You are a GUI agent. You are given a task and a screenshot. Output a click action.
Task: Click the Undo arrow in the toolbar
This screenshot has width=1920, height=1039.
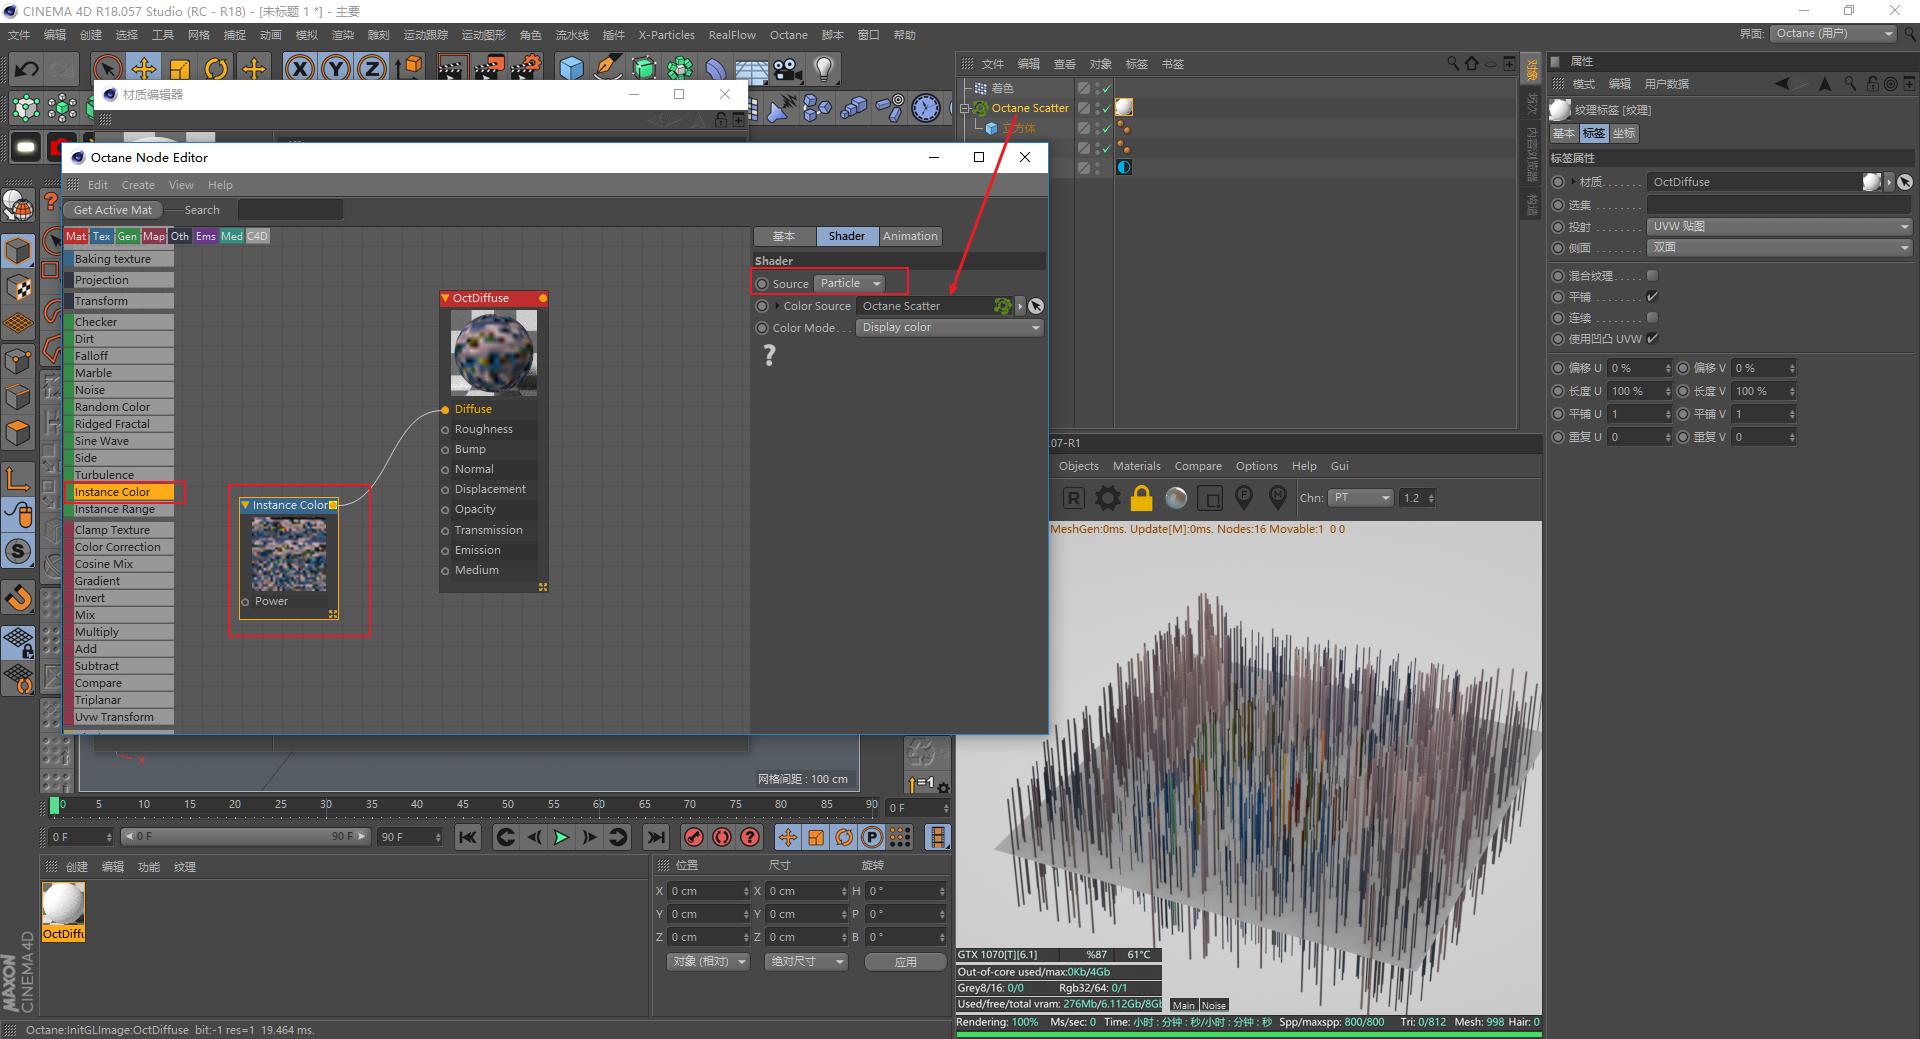click(27, 69)
